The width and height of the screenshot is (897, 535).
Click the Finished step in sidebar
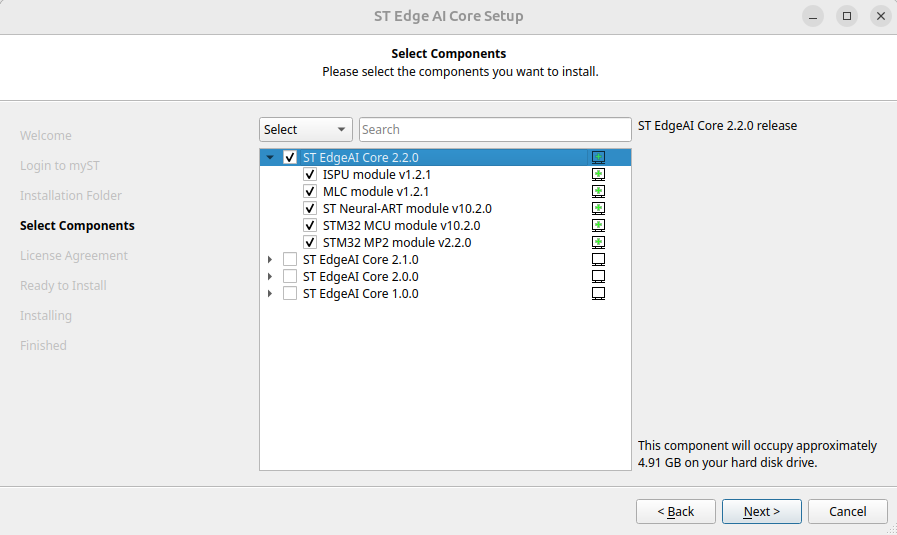click(43, 346)
